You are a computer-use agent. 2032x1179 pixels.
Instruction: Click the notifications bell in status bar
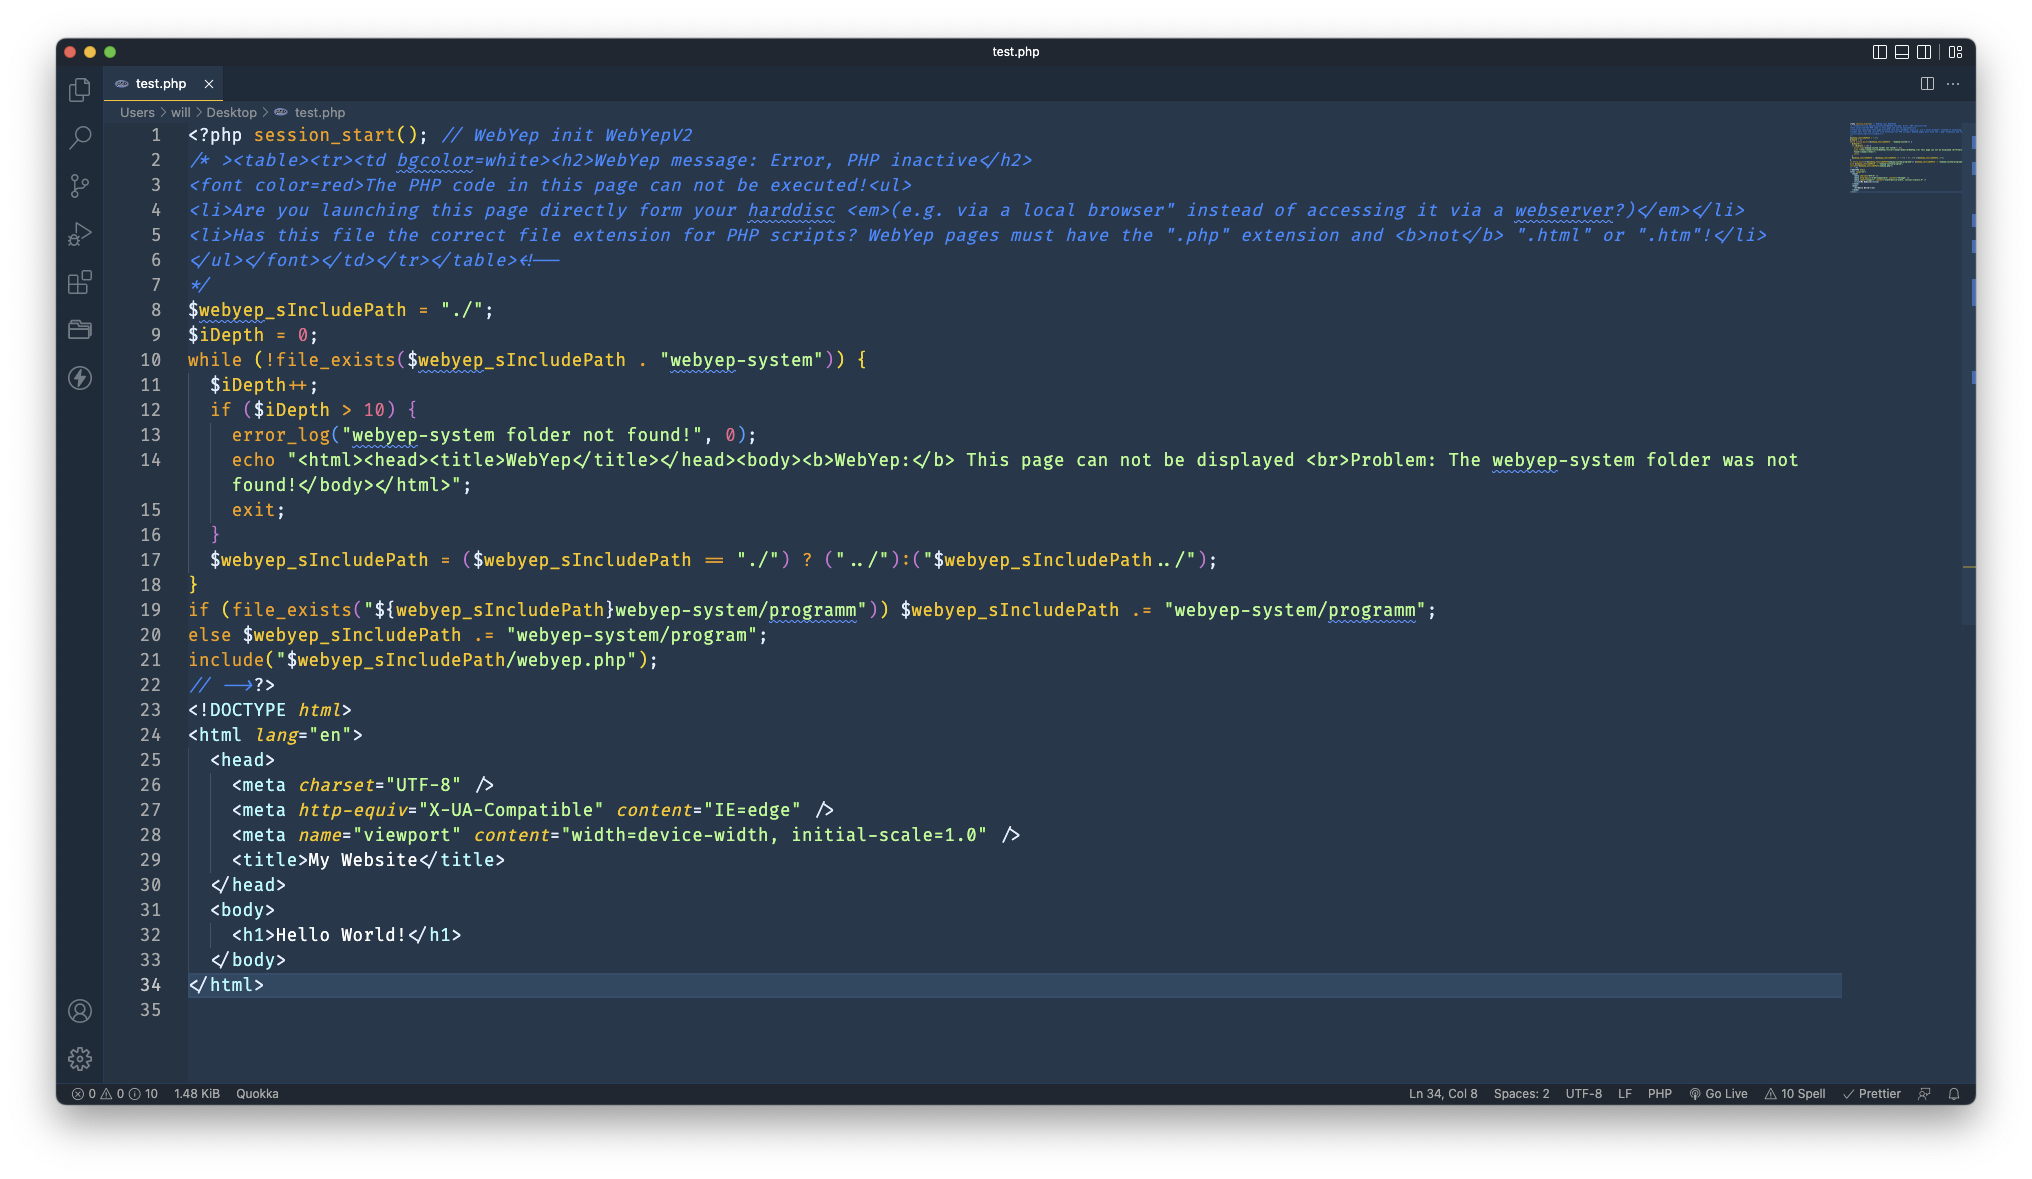point(1953,1094)
